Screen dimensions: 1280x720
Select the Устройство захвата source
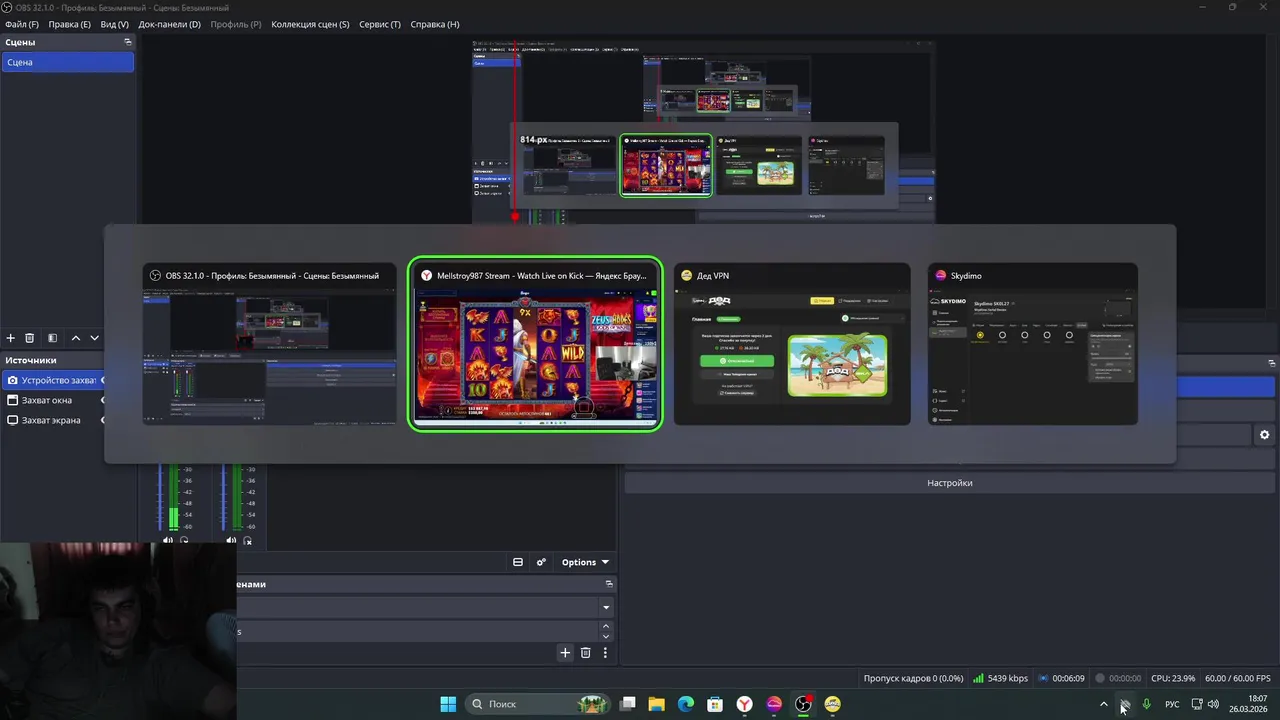(x=52, y=380)
